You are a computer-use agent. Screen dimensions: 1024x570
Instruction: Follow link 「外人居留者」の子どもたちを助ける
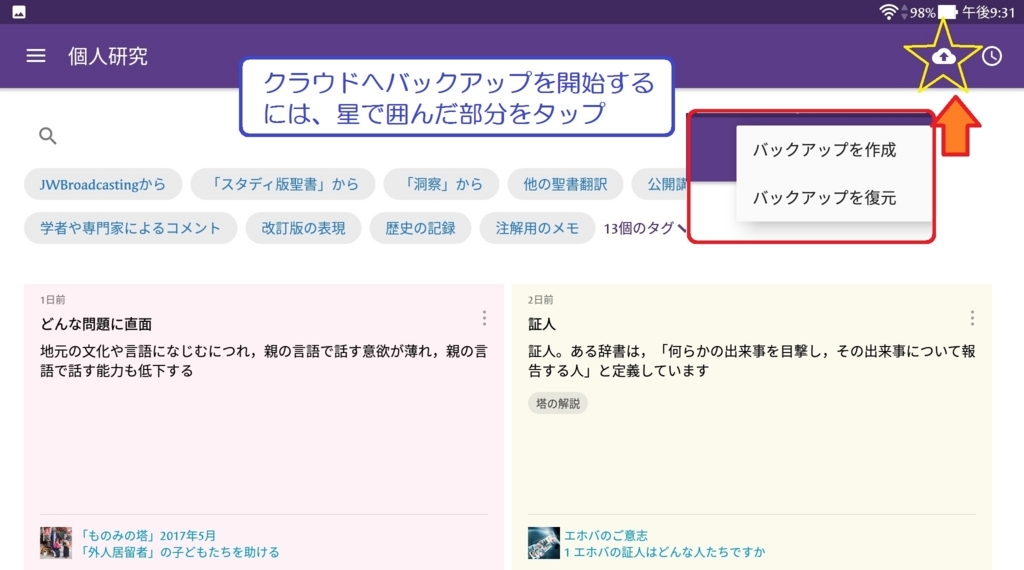point(179,552)
